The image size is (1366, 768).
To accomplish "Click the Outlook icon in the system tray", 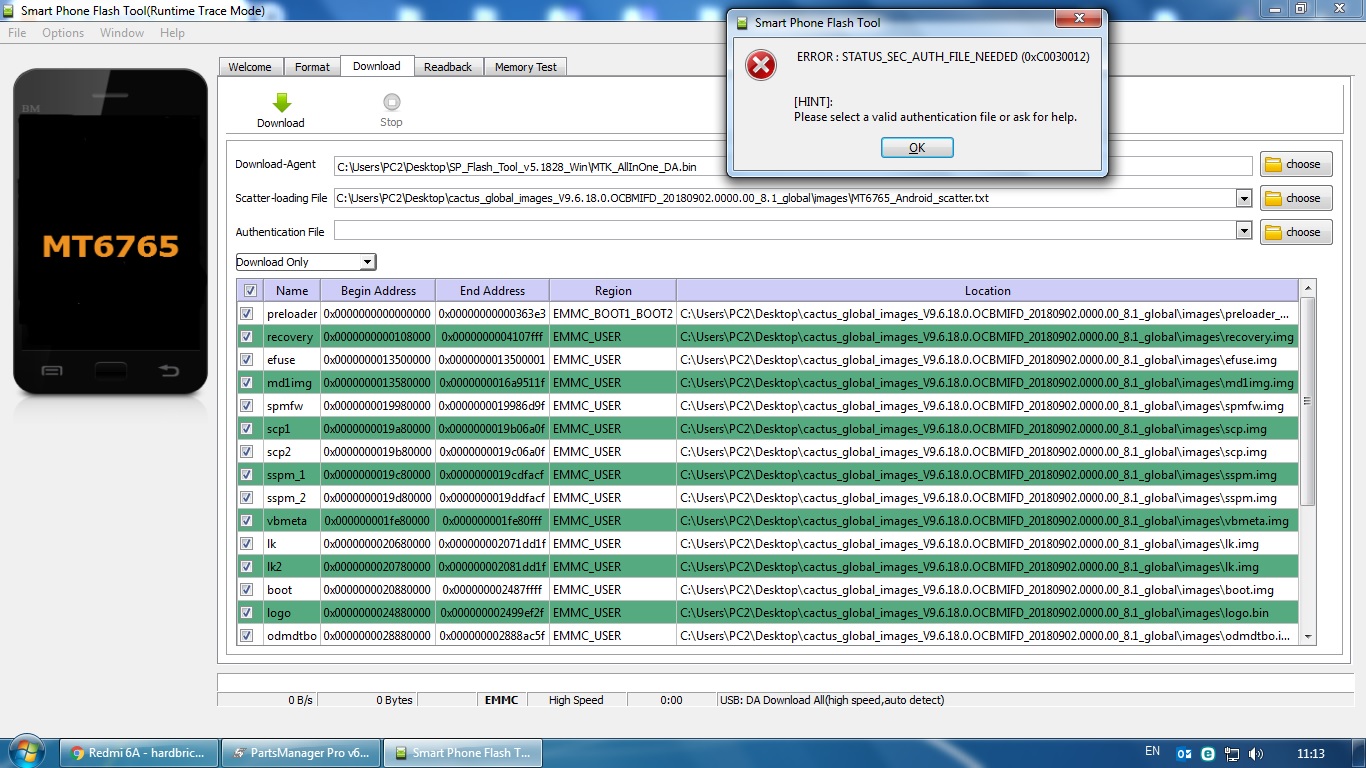I will tap(1185, 754).
